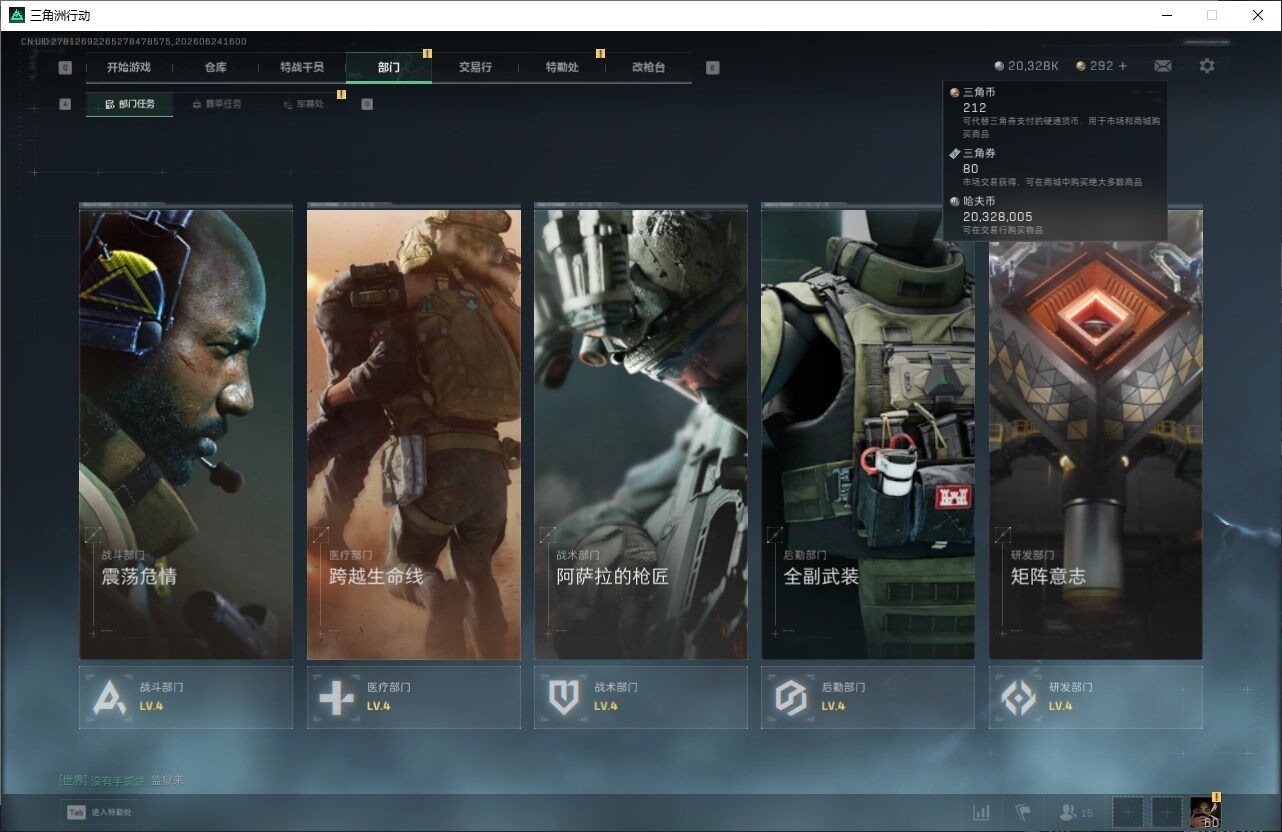Open the friends list showing 15
The image size is (1282, 832).
1076,813
